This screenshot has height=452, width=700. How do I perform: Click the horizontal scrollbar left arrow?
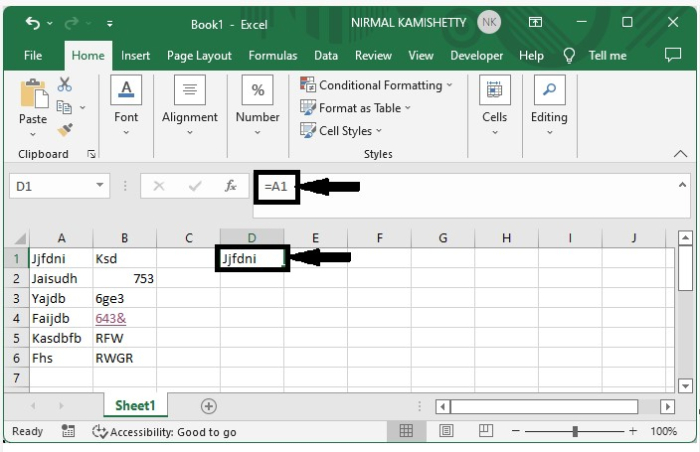click(442, 406)
